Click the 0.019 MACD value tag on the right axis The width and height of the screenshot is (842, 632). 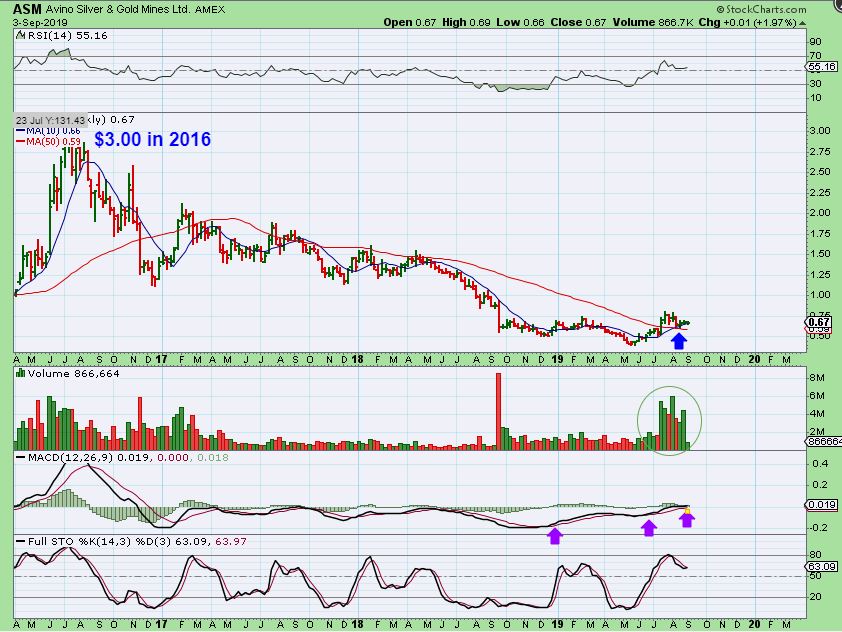(822, 504)
